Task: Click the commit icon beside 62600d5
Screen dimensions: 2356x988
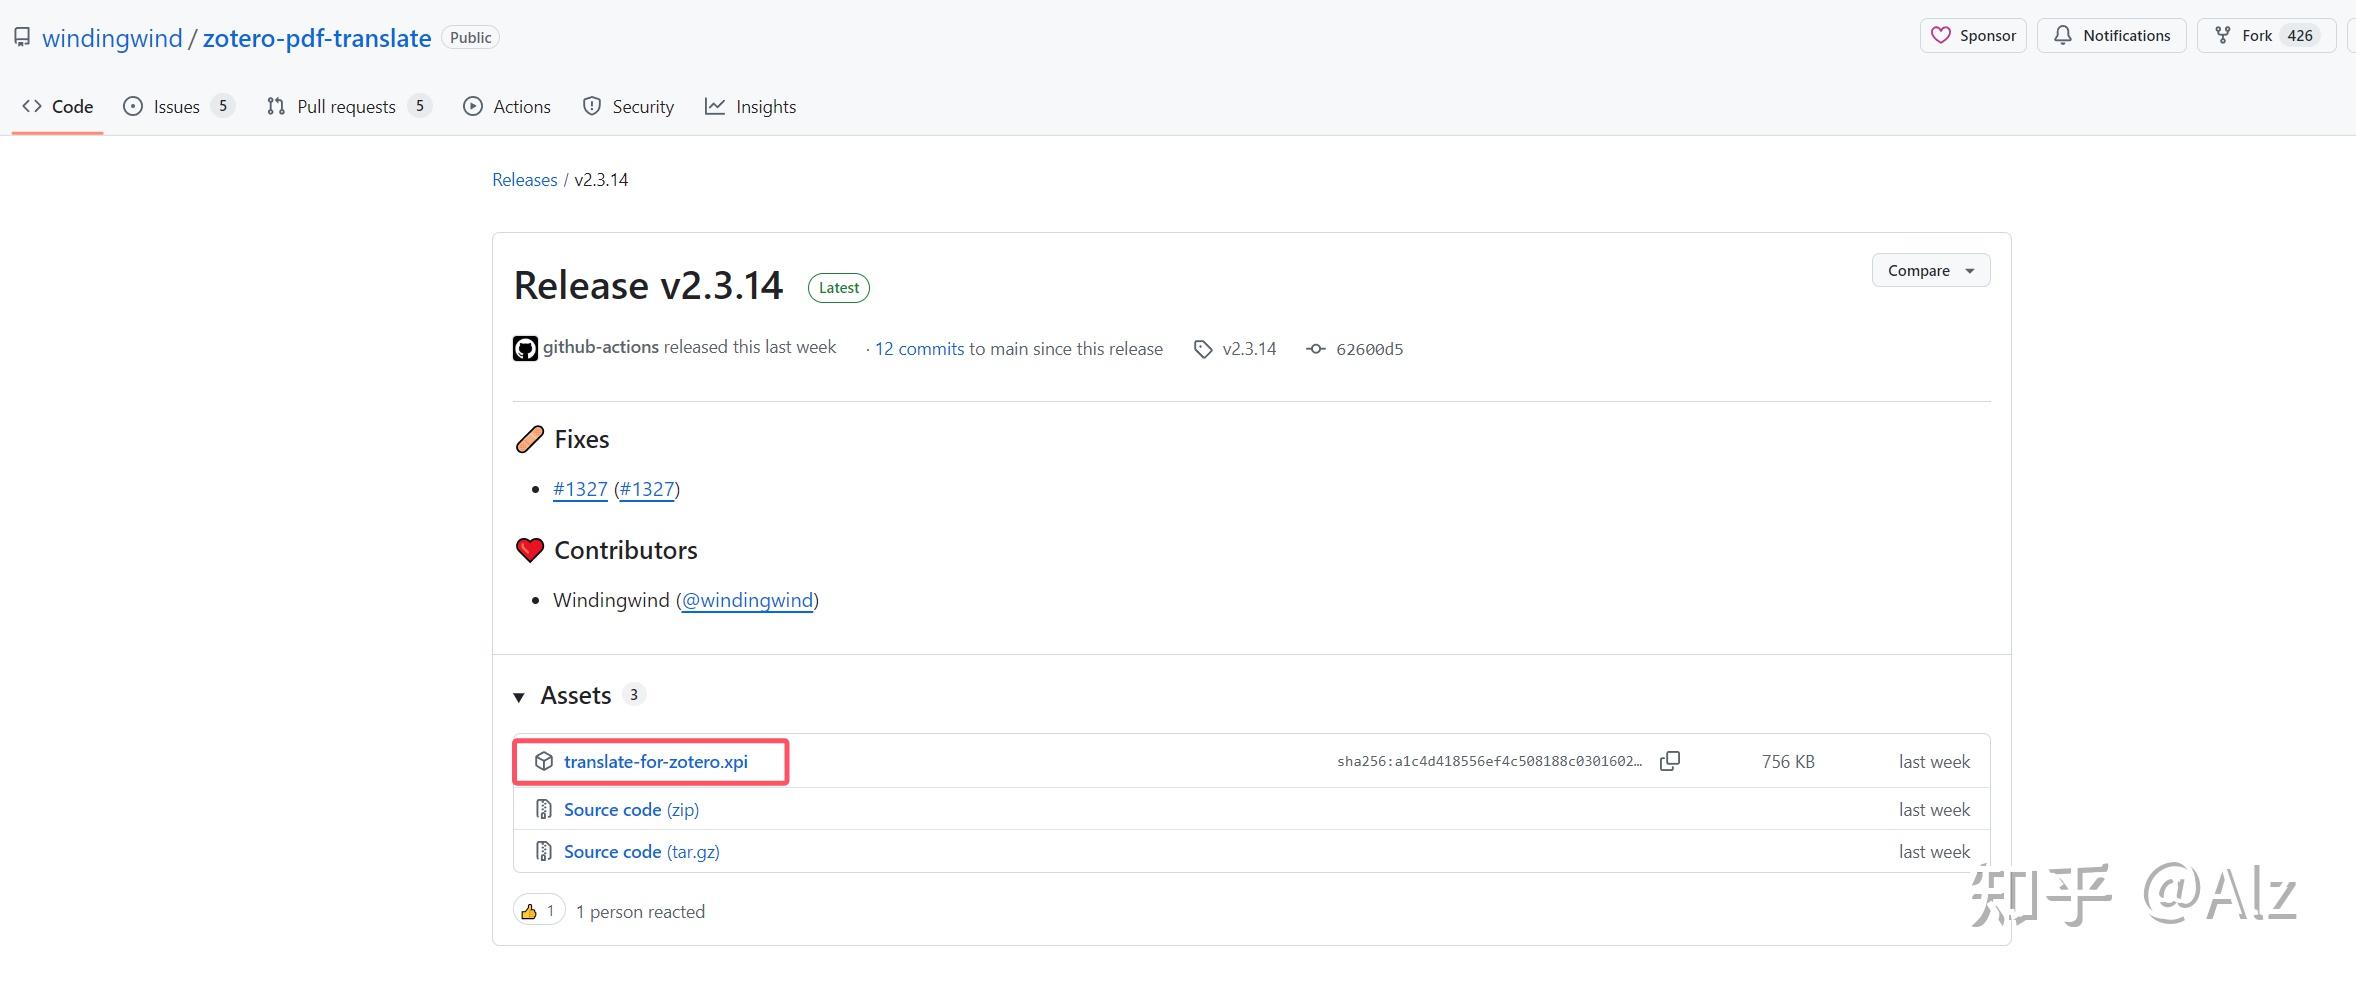Action: tap(1316, 349)
